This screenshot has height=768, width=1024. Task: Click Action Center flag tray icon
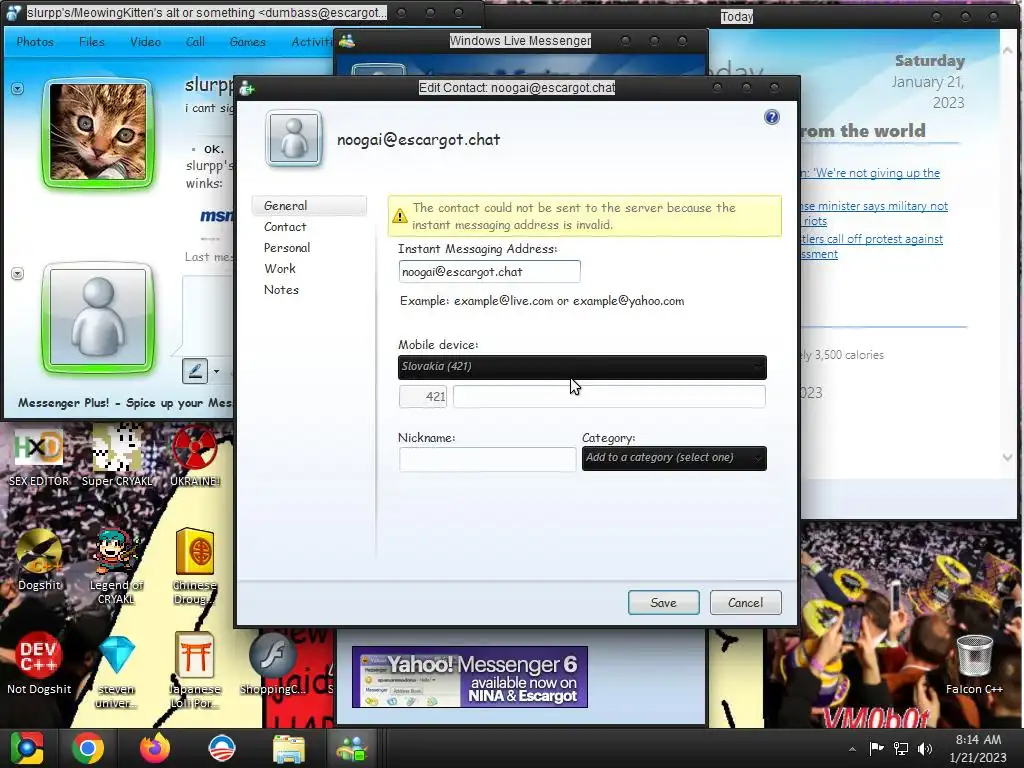[x=876, y=748]
